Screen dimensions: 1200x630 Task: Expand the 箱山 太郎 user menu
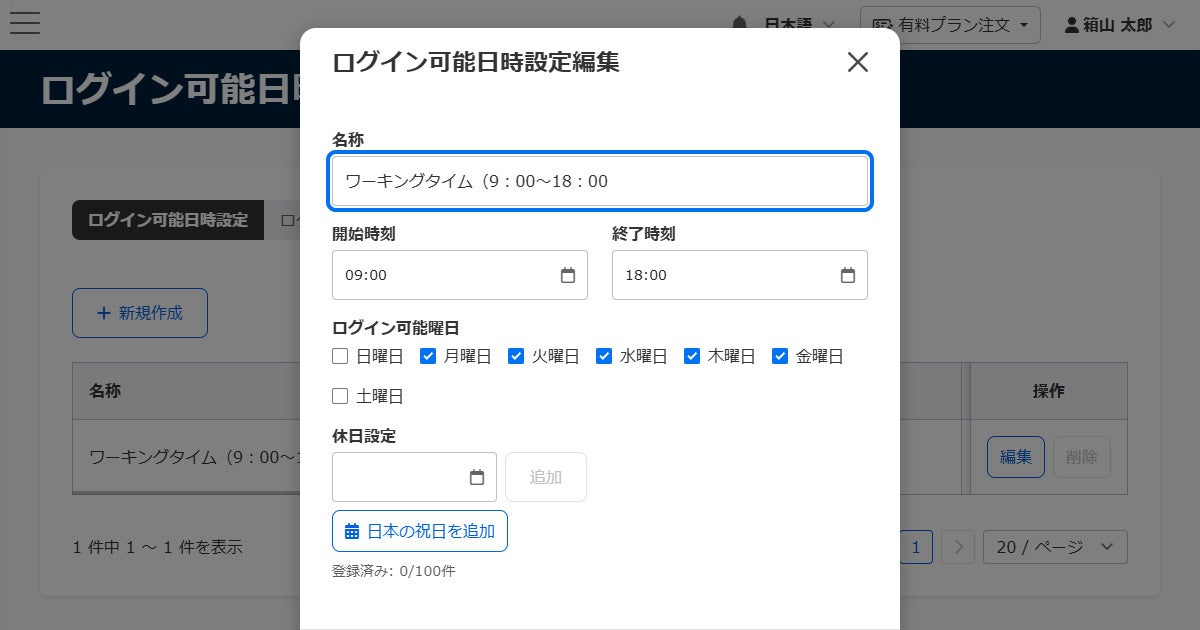(x=1120, y=25)
